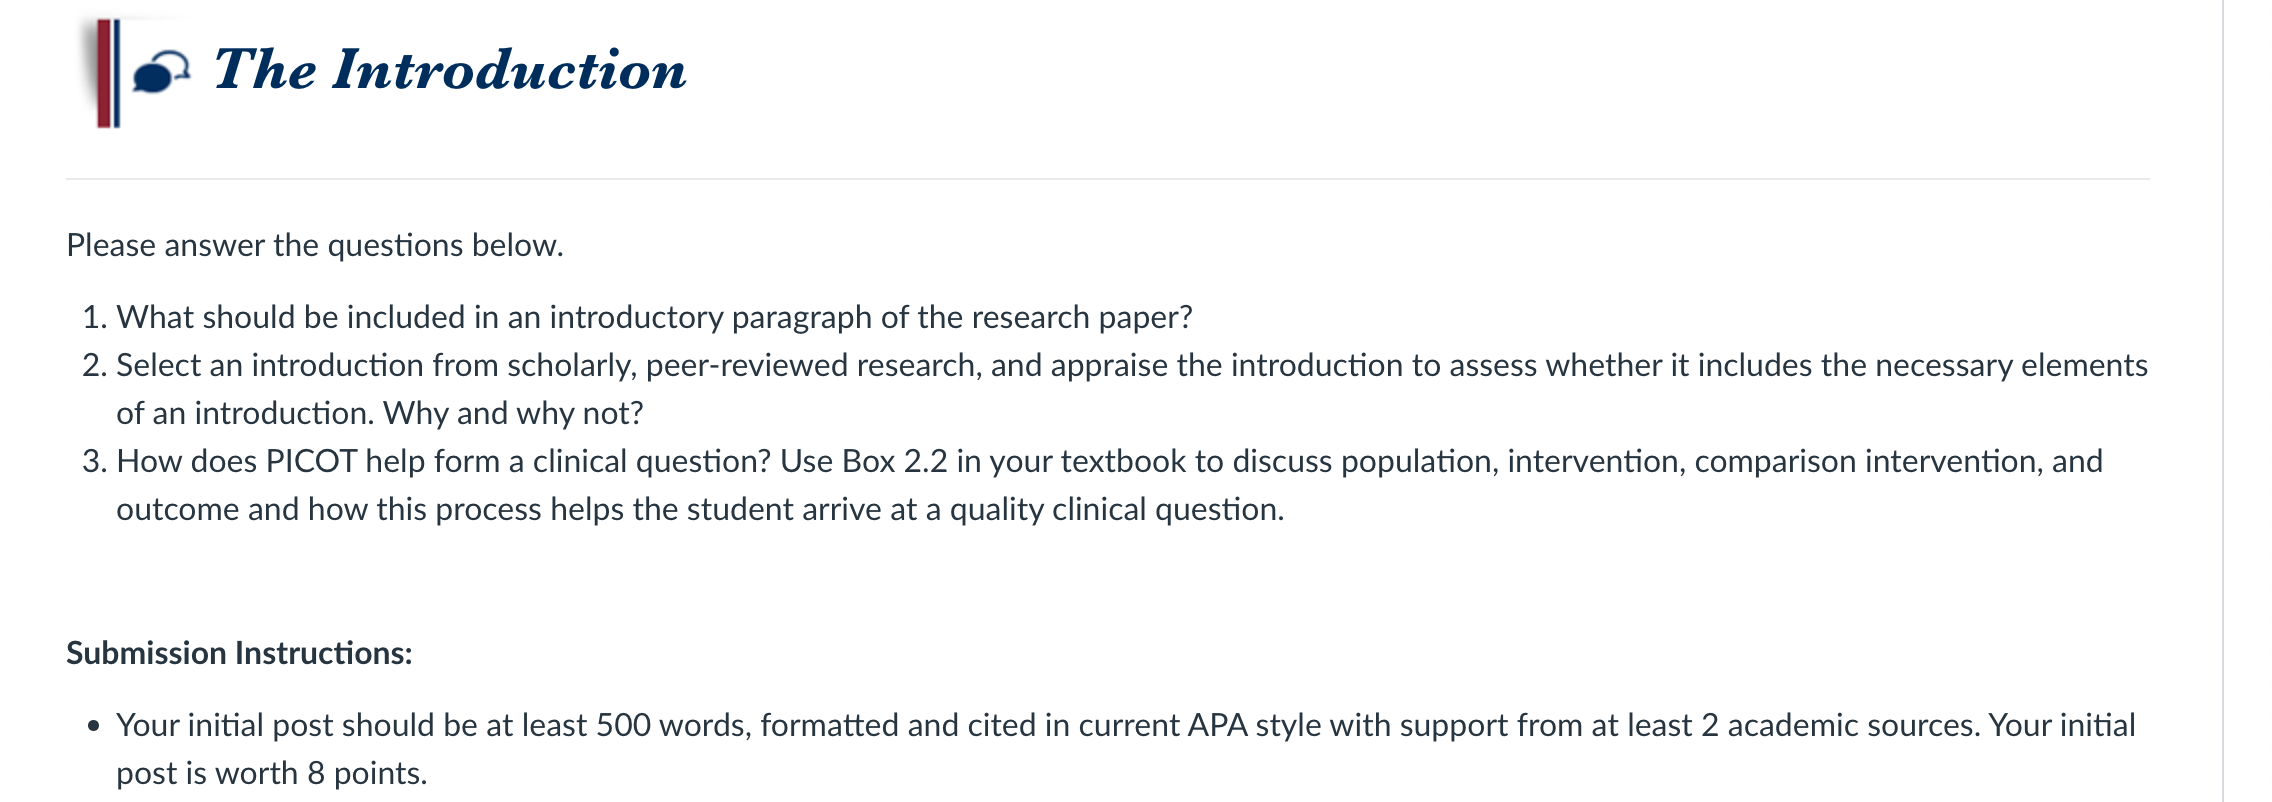2272x802 pixels.
Task: Click the bullet point before "Your initial post"
Action: pos(94,726)
